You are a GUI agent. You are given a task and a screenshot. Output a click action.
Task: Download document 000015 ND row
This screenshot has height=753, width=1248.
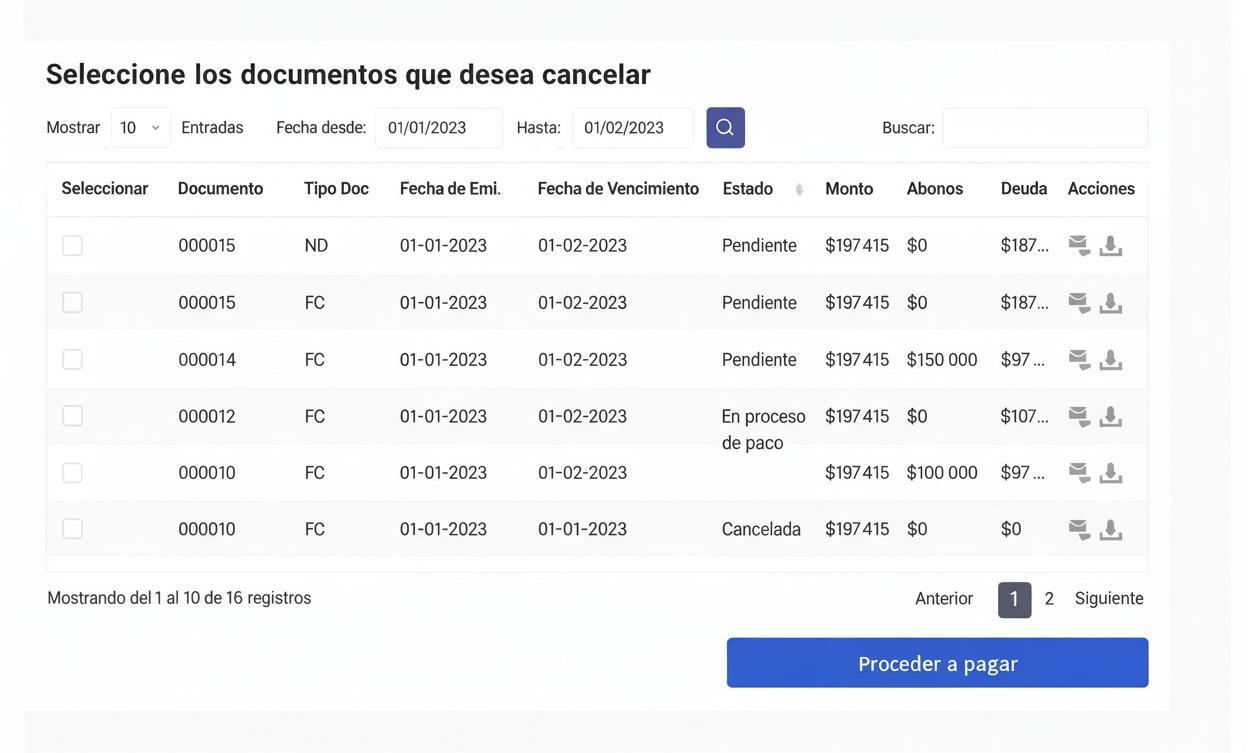click(1111, 246)
